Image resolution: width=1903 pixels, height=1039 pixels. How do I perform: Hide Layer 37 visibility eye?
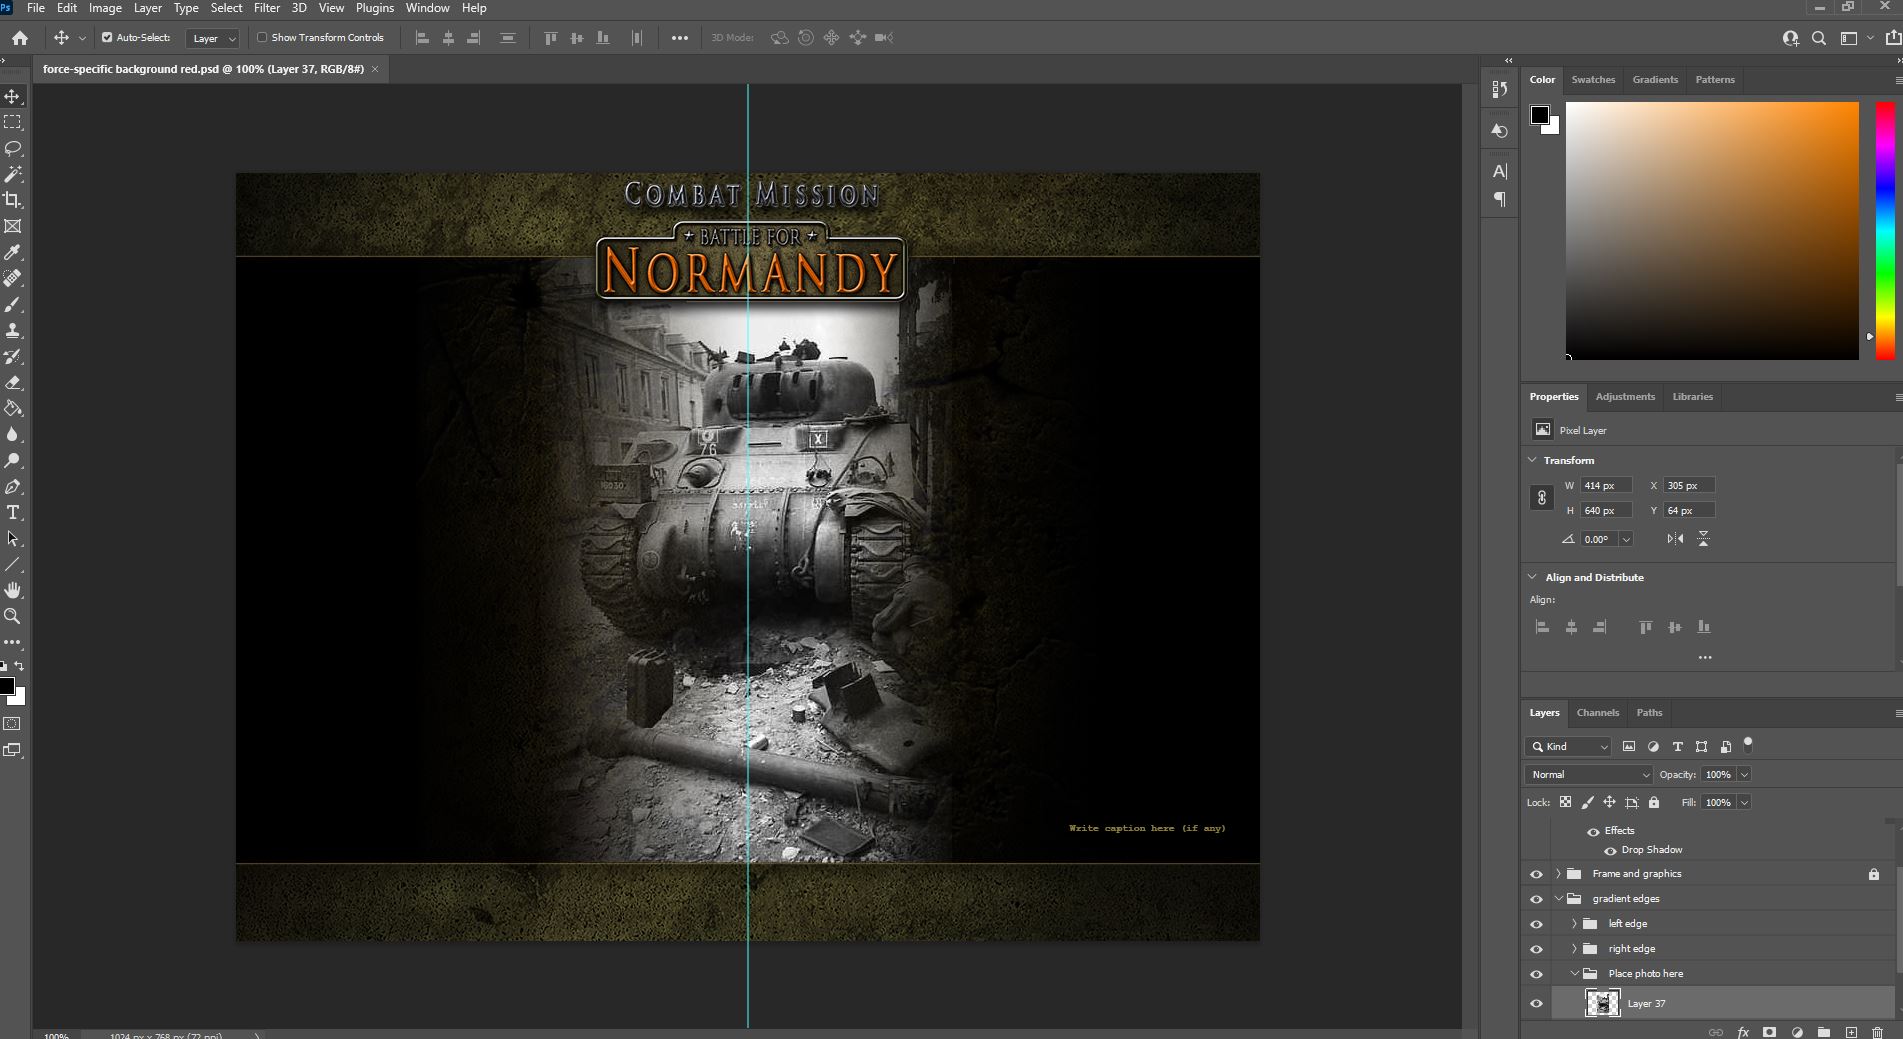tap(1536, 1004)
